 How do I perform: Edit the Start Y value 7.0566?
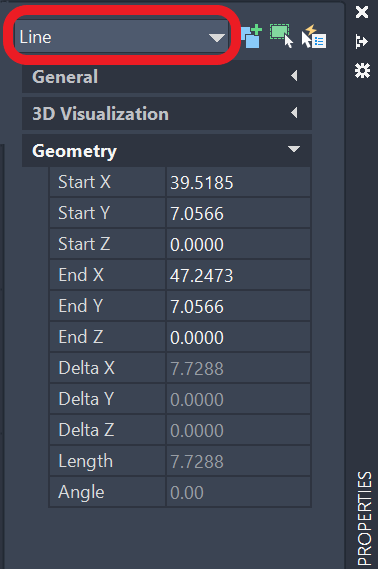point(238,213)
